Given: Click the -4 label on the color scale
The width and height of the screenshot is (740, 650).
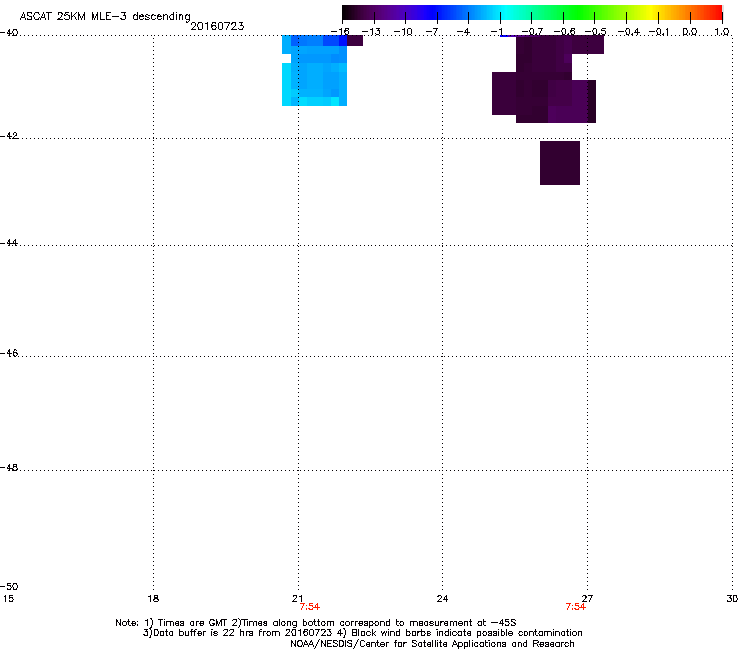Looking at the screenshot, I should (465, 32).
